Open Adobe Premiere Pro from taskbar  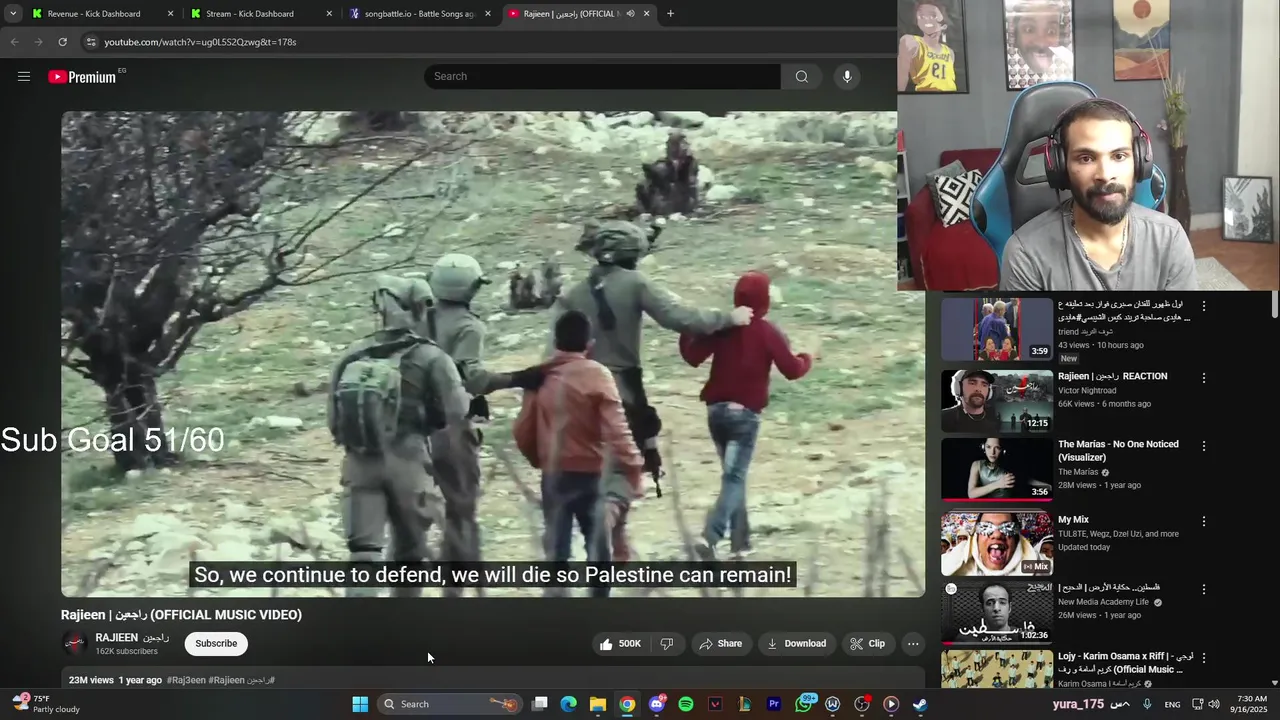[x=774, y=704]
